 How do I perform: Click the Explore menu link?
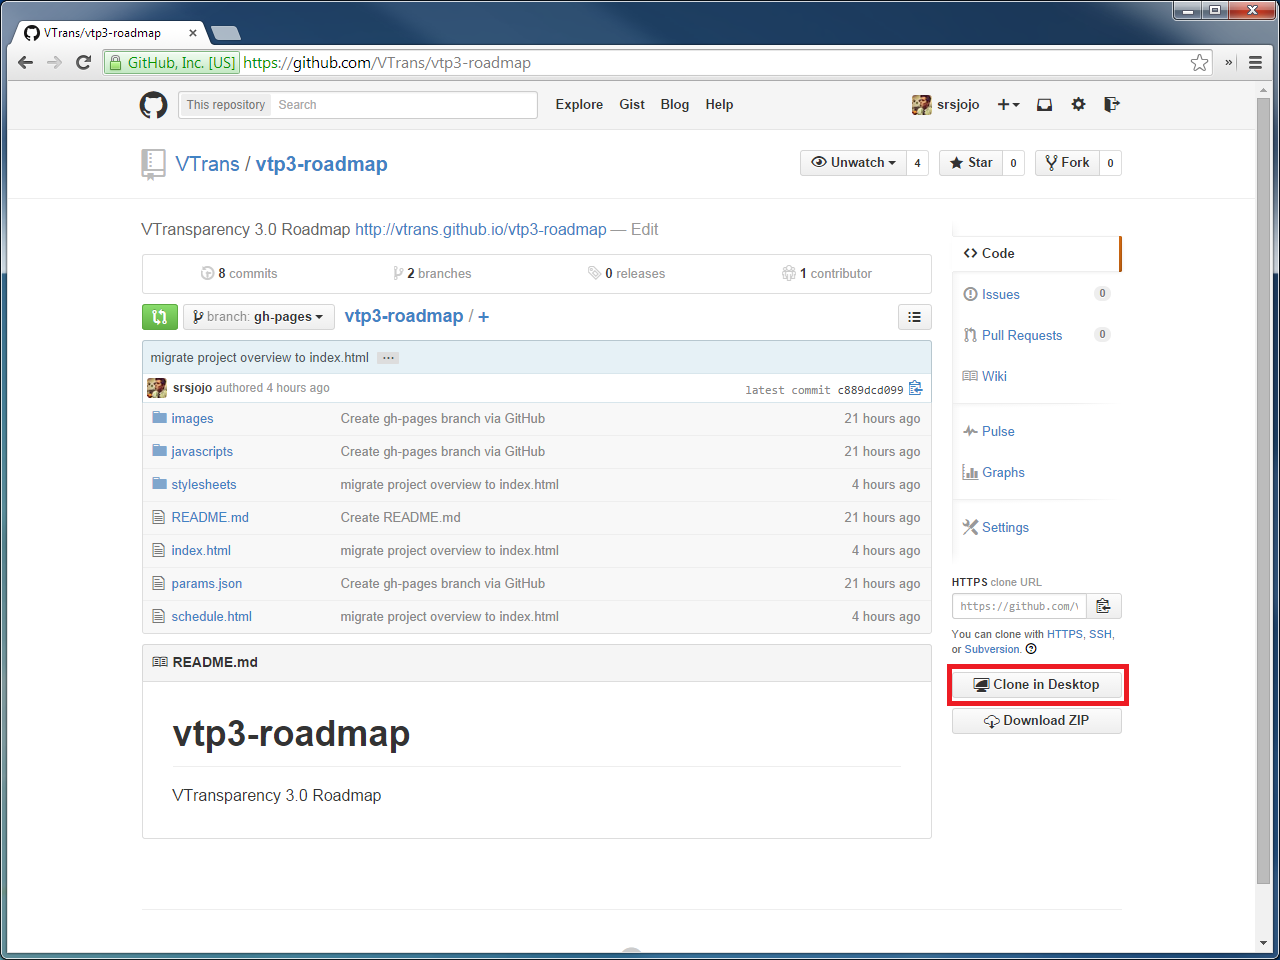(x=579, y=104)
